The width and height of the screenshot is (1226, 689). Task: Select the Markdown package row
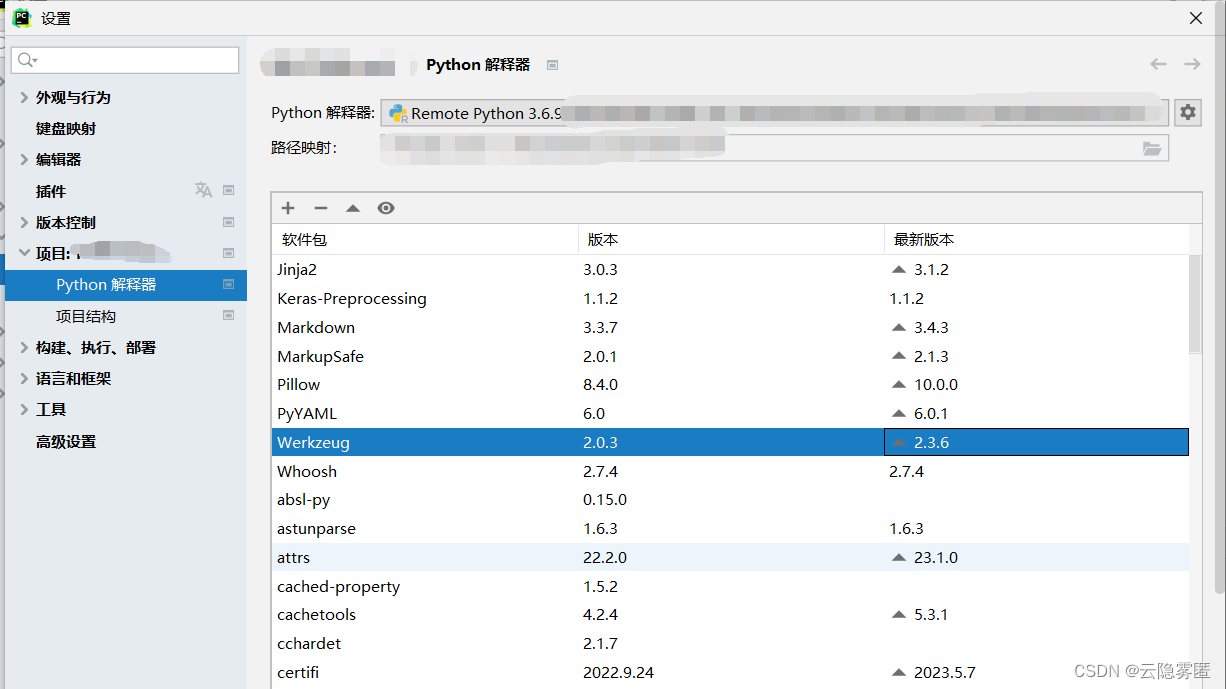pos(730,327)
